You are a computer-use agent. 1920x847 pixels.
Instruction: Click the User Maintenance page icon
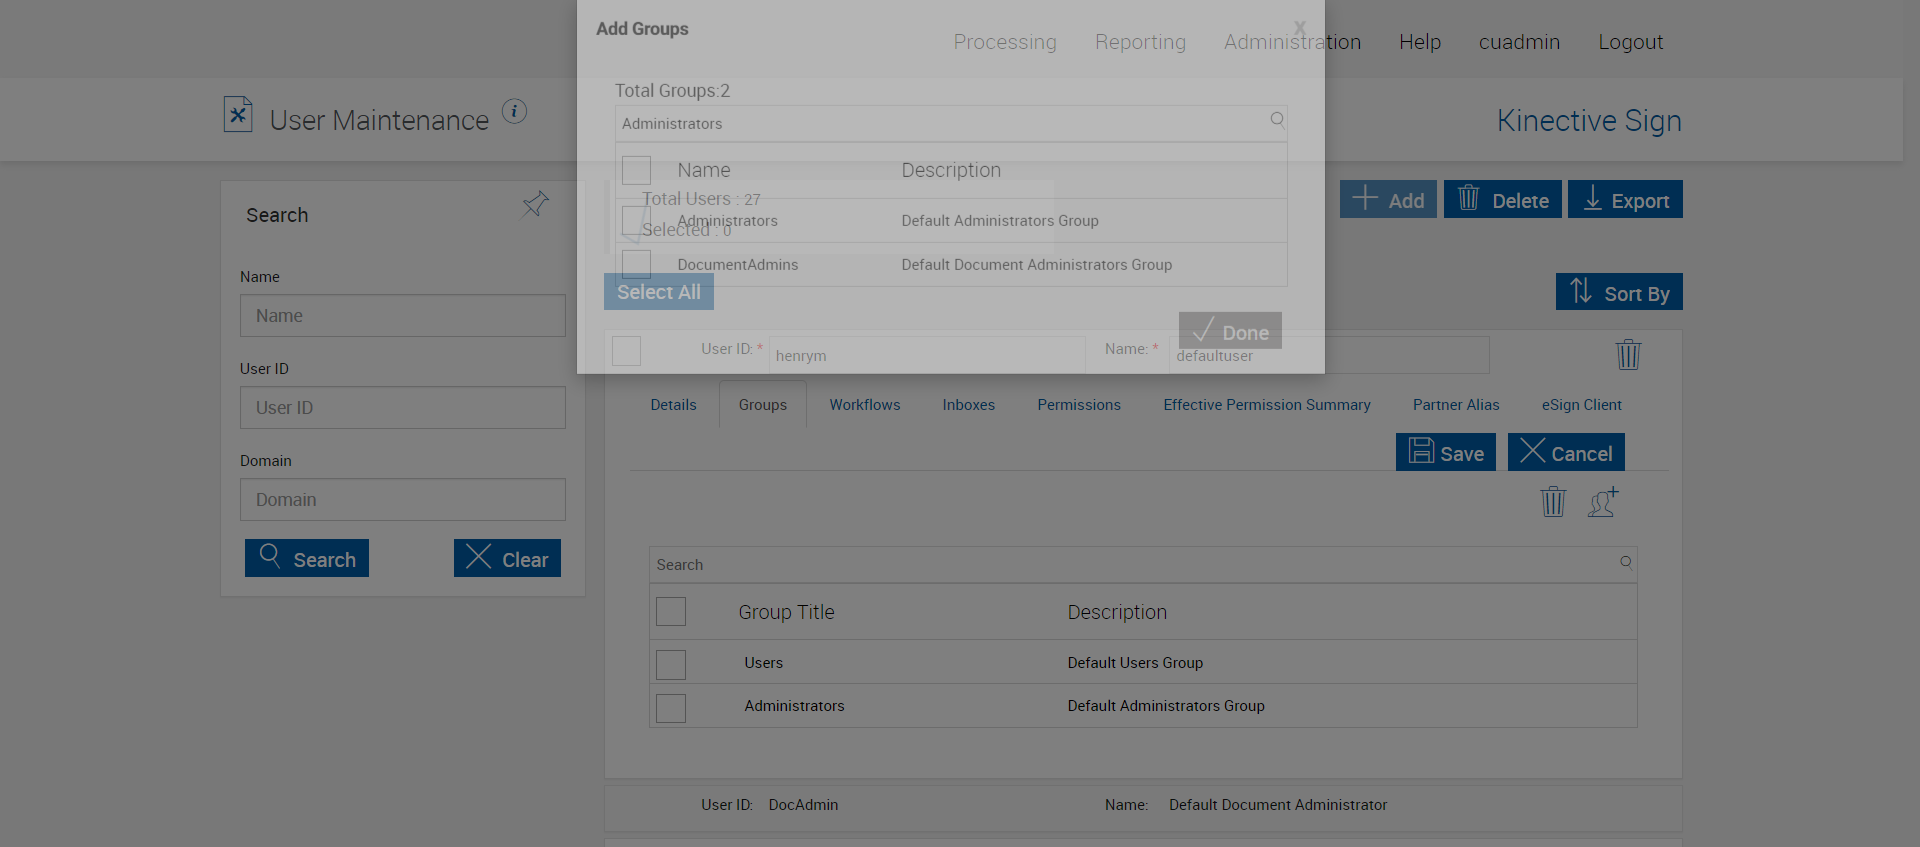tap(238, 114)
